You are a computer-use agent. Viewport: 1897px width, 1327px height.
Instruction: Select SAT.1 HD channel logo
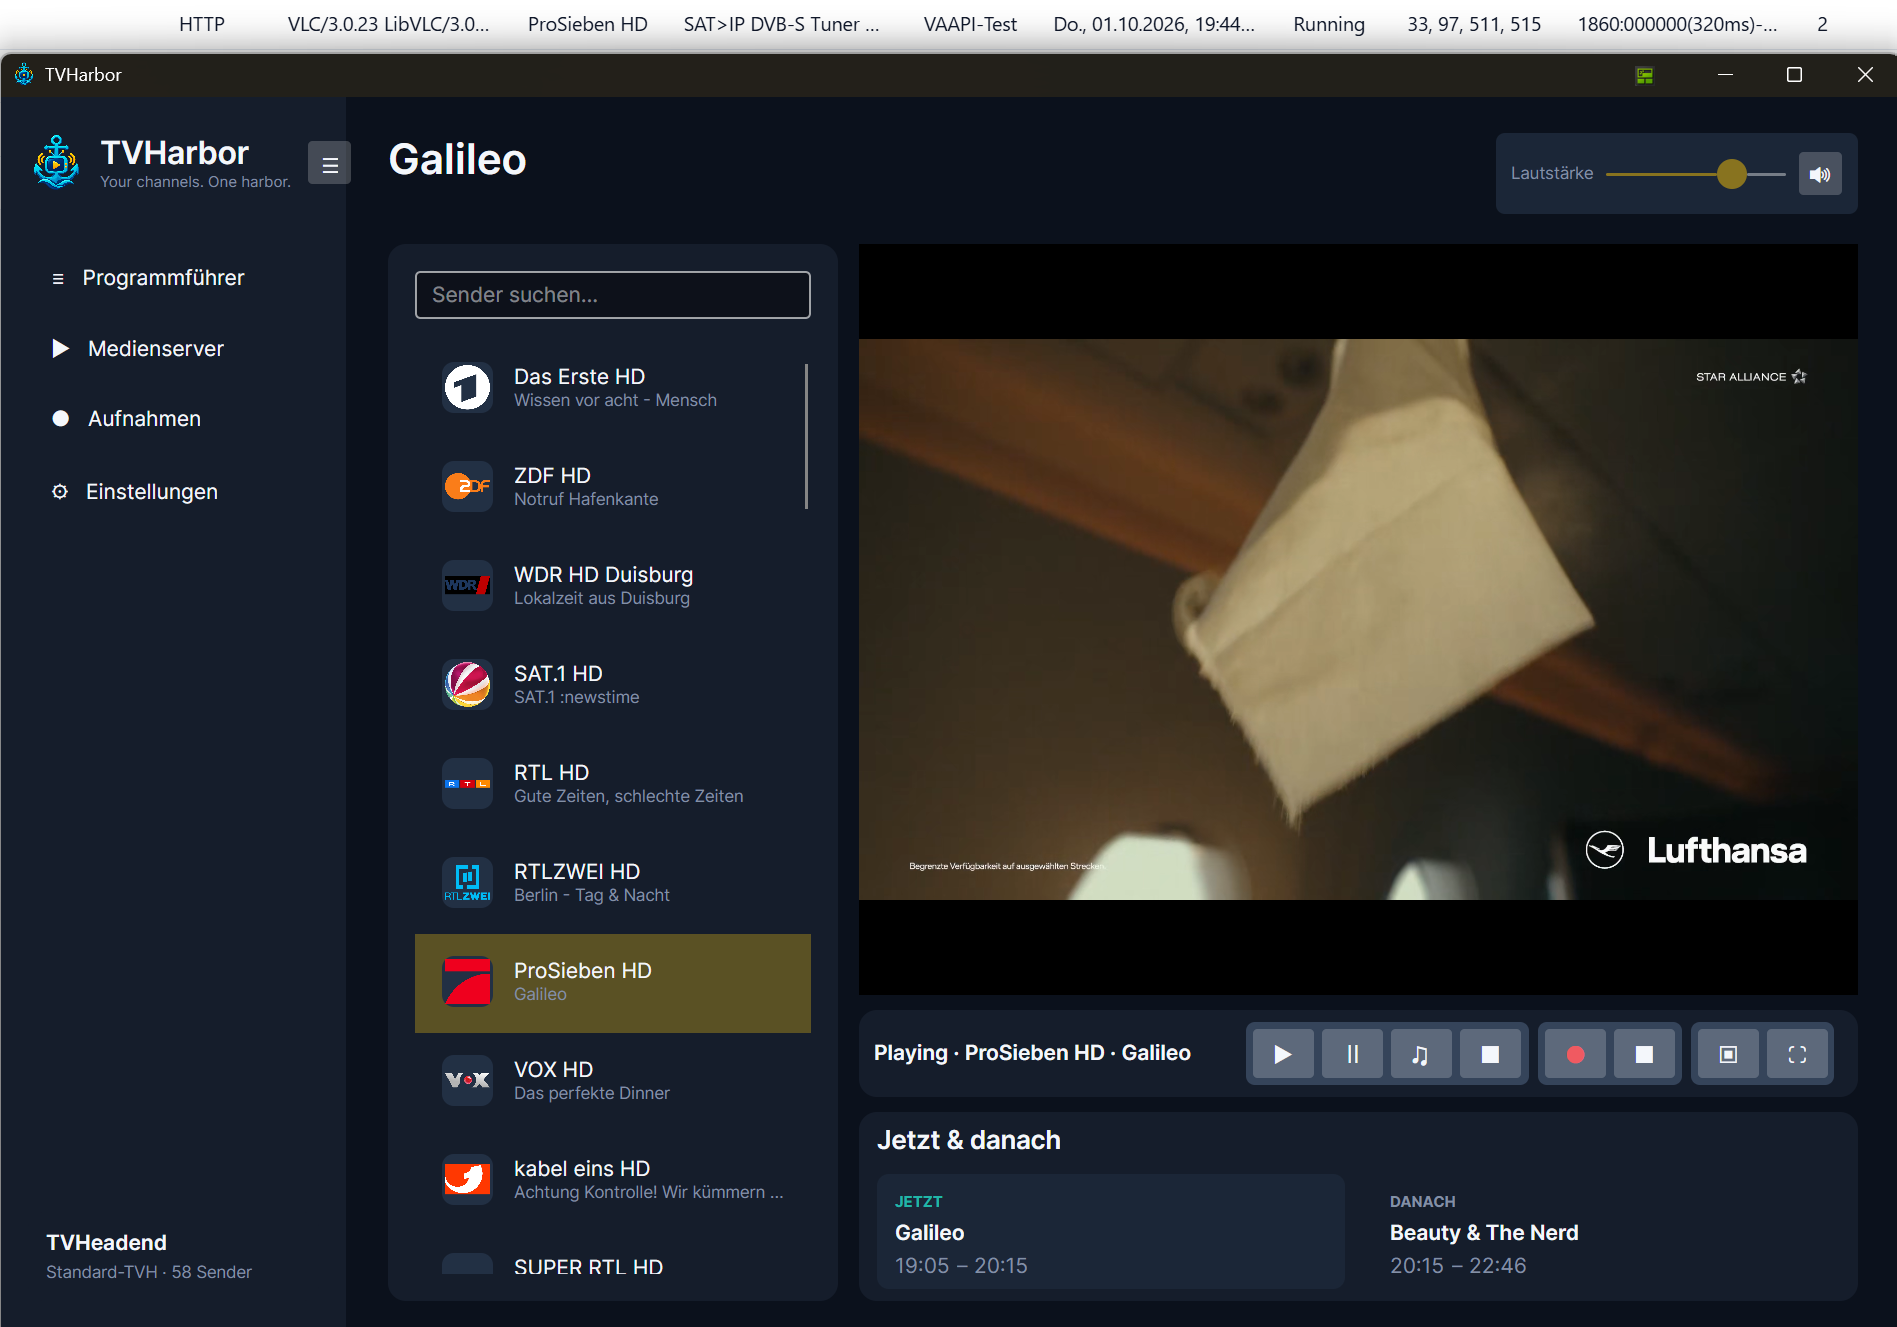(x=467, y=684)
